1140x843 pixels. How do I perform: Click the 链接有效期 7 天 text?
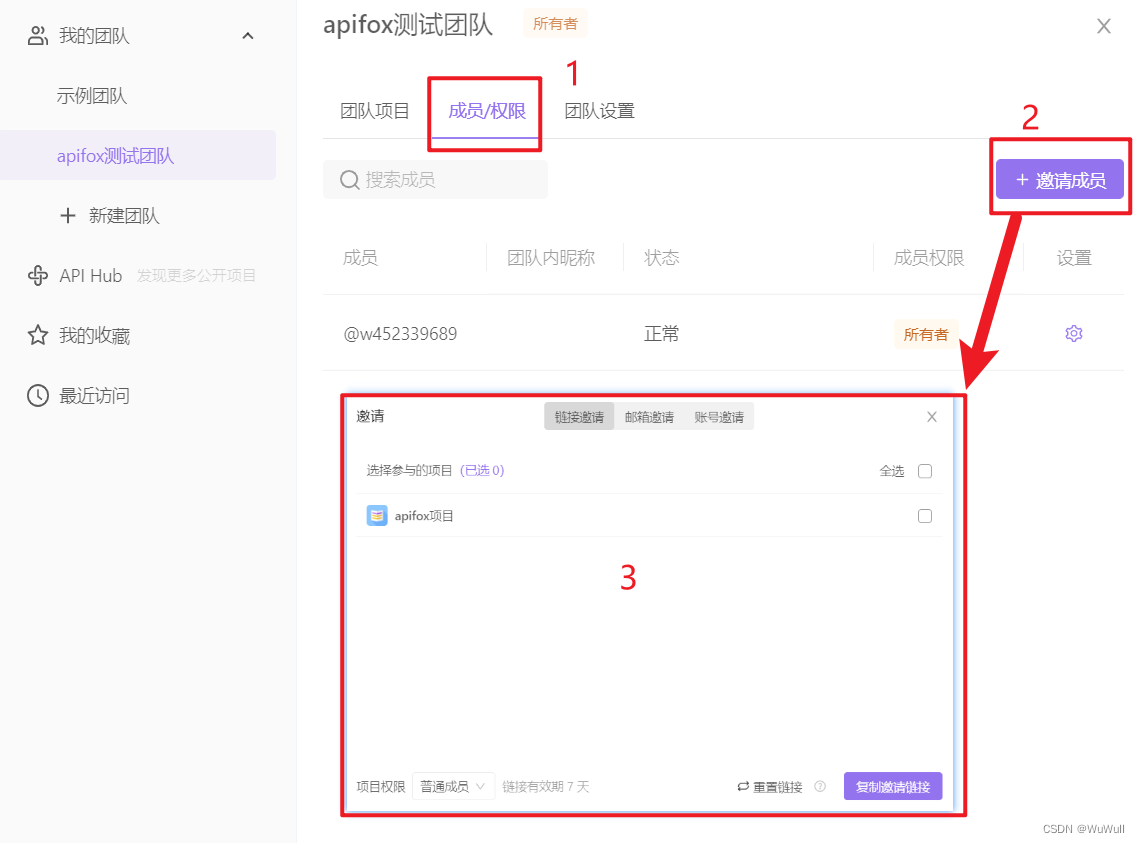(x=546, y=786)
